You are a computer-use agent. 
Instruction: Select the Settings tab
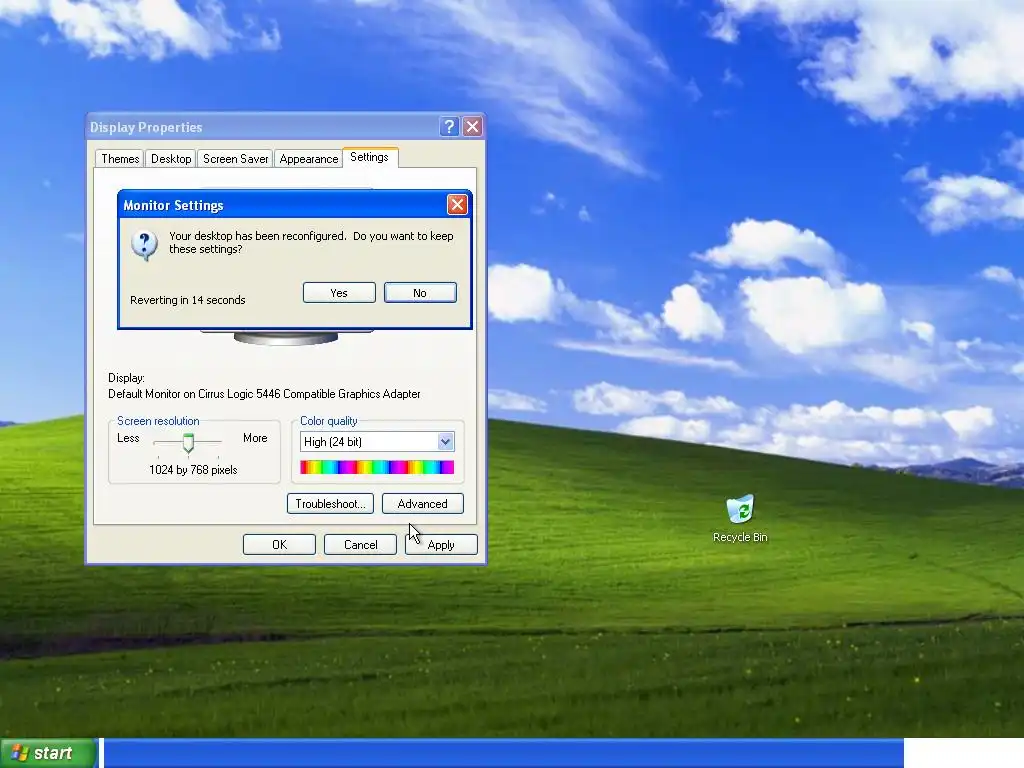370,157
